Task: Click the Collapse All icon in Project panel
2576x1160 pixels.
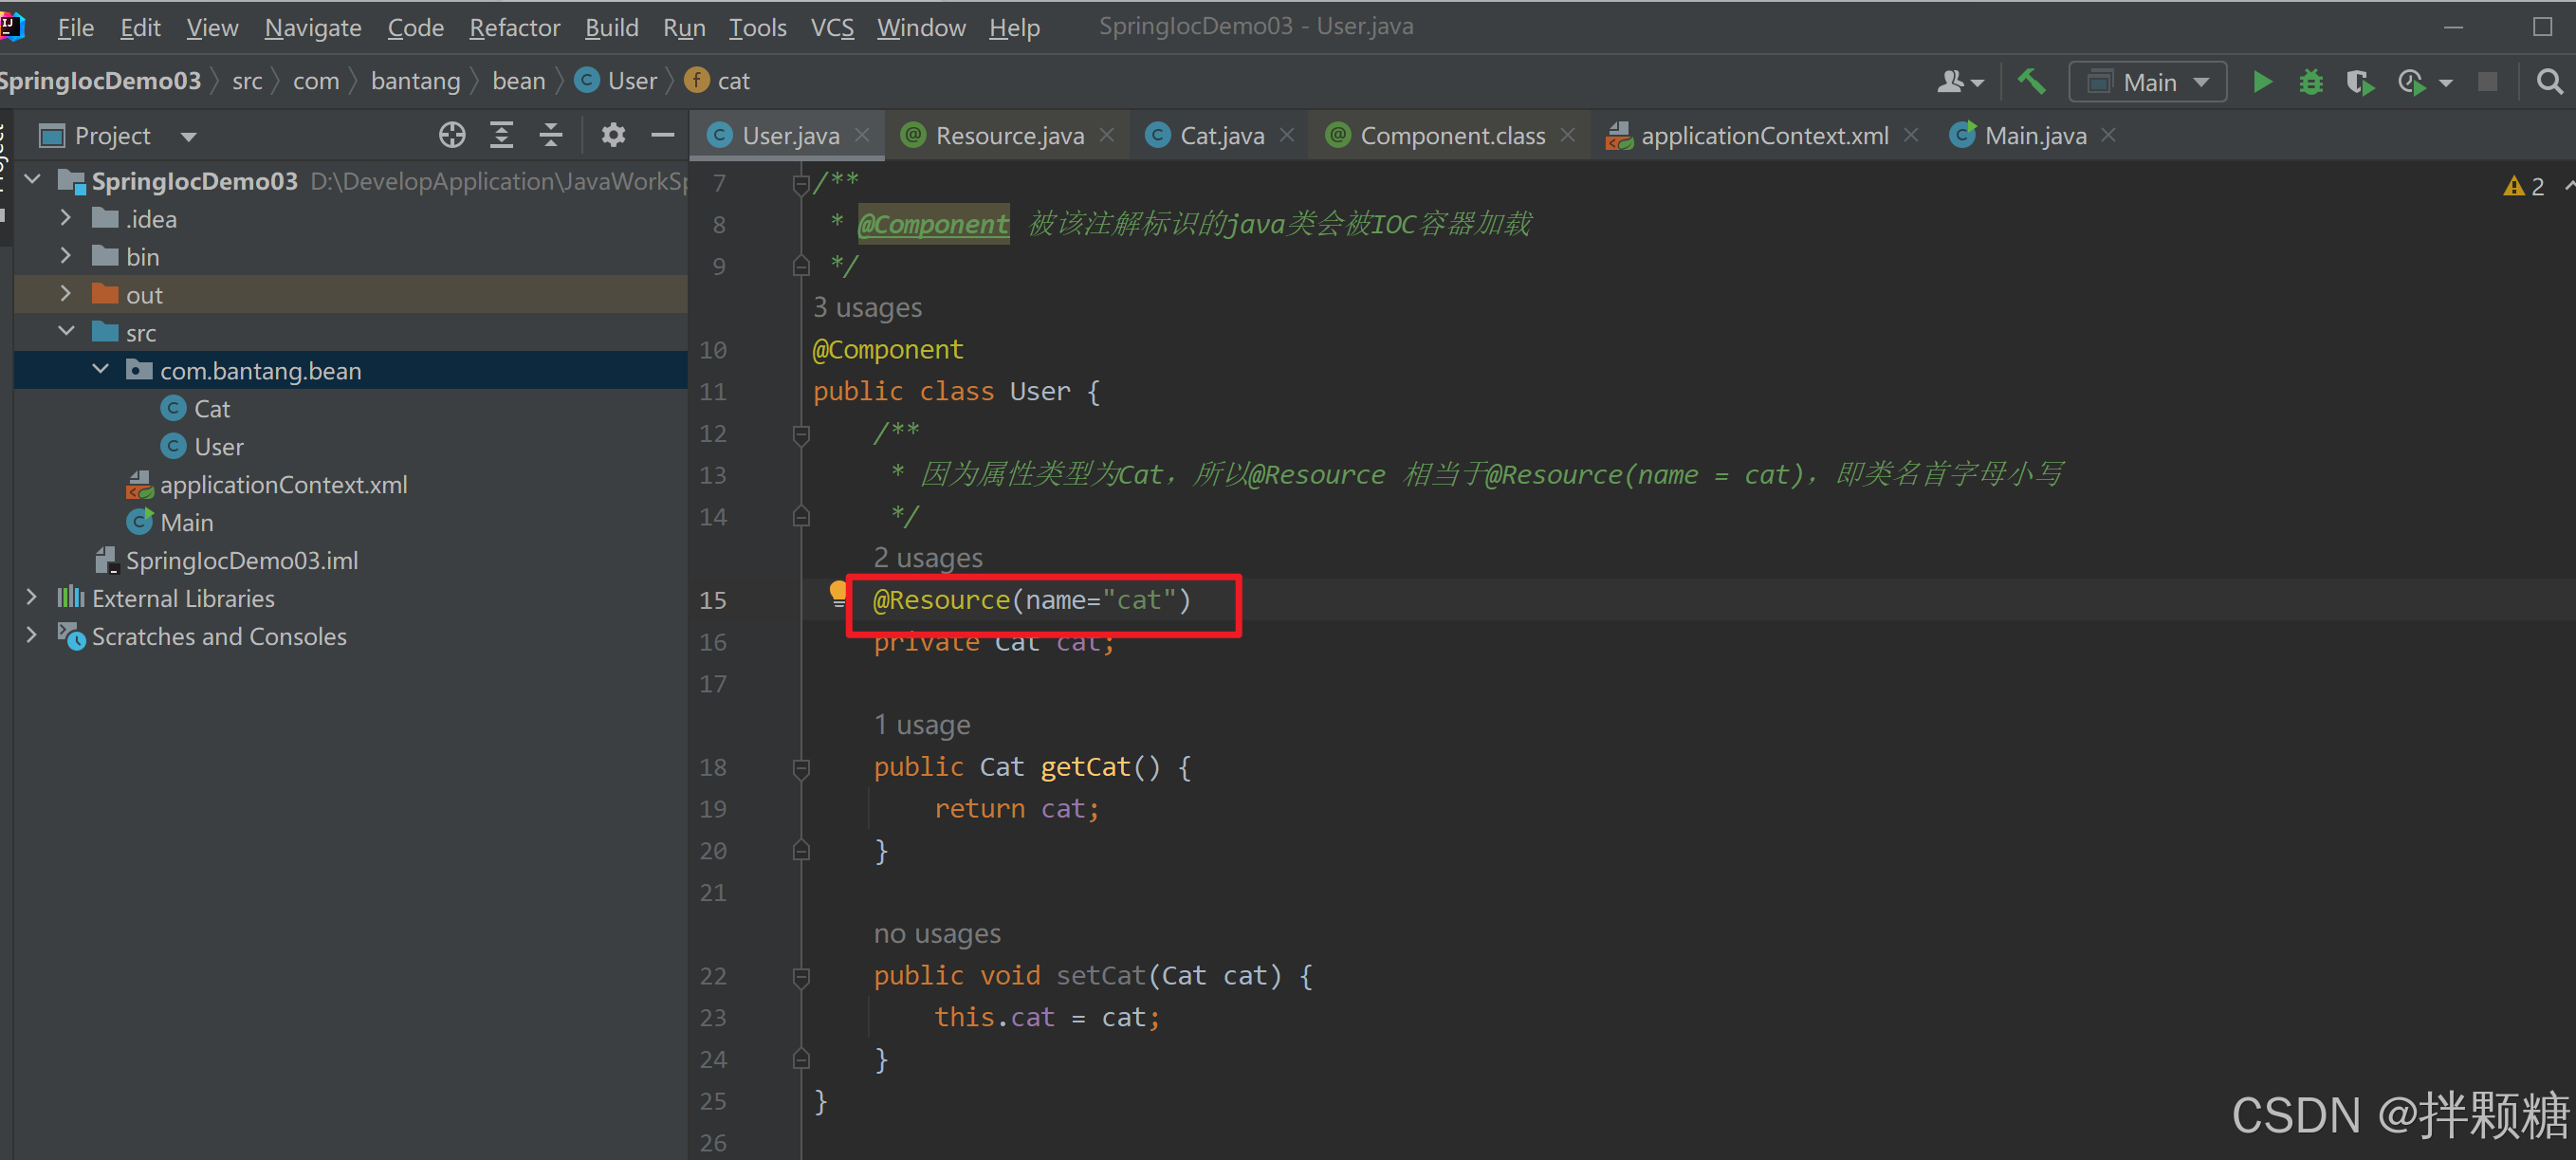Action: click(550, 135)
